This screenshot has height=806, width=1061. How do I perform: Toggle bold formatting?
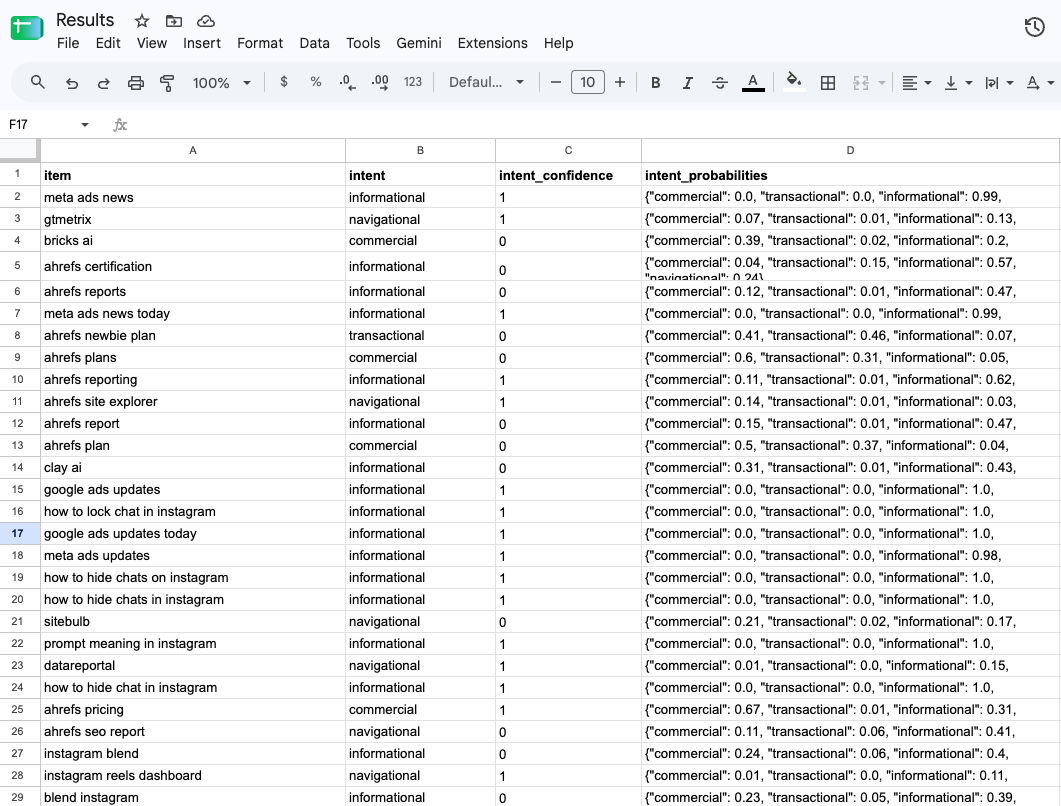click(x=655, y=83)
